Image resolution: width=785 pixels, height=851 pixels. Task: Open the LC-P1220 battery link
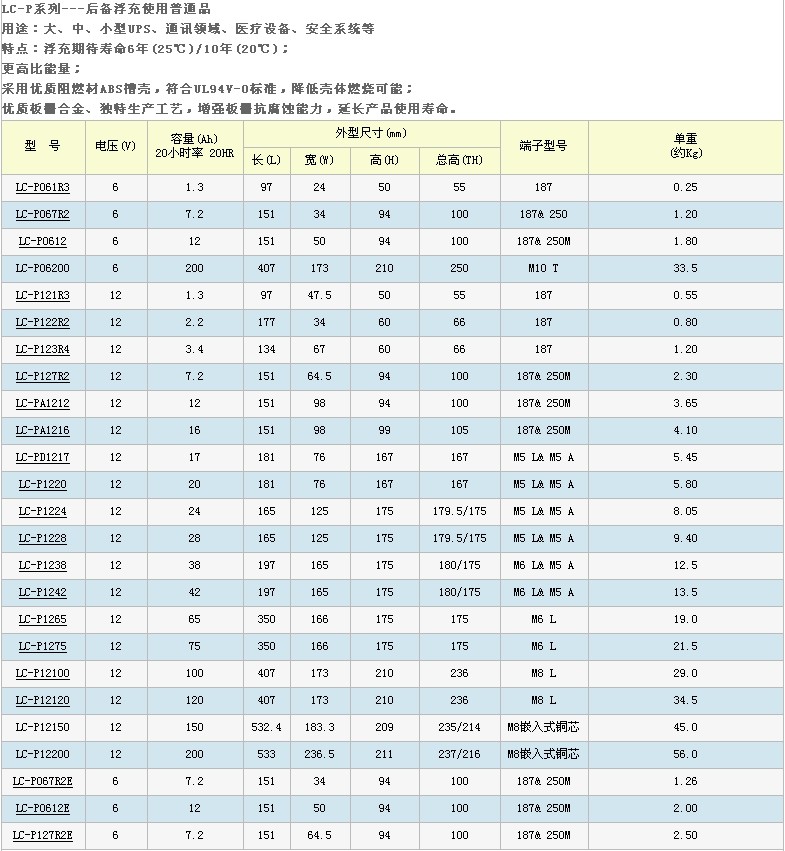pos(42,484)
